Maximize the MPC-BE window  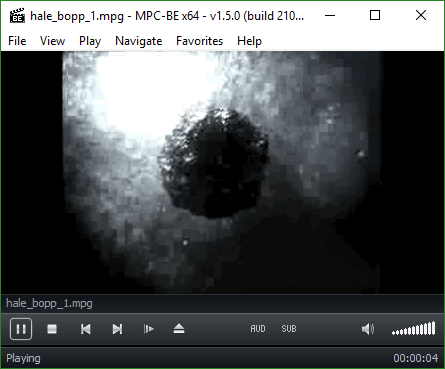pyautogui.click(x=375, y=15)
